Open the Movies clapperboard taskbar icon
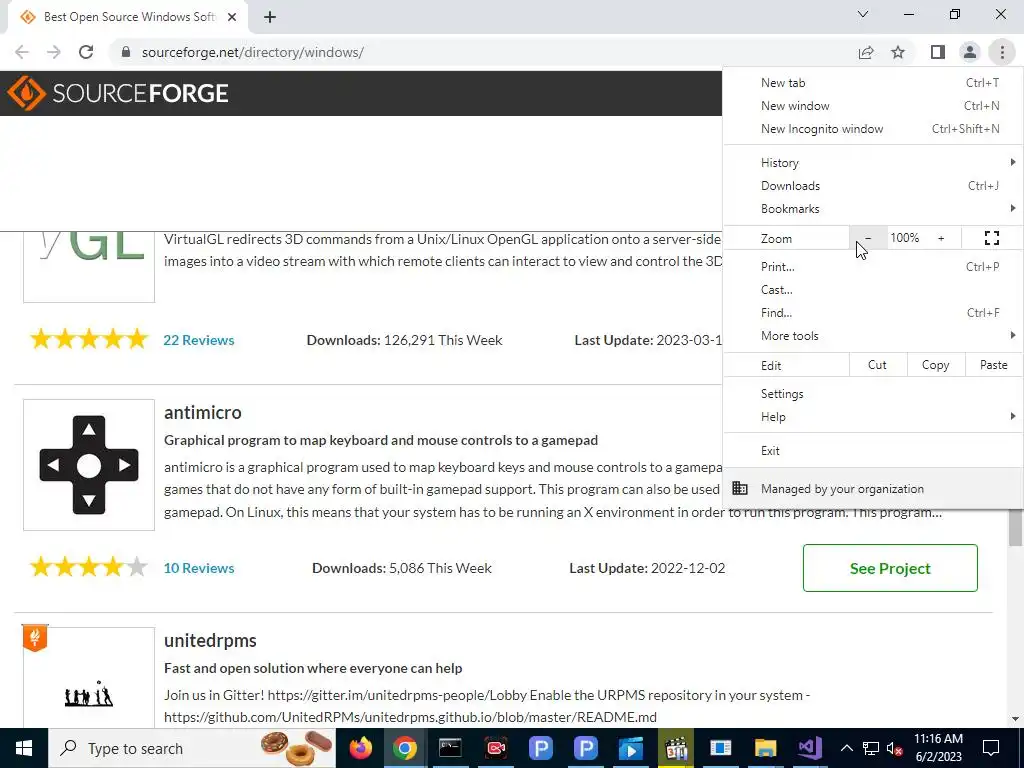Image resolution: width=1024 pixels, height=768 pixels. tap(676, 748)
